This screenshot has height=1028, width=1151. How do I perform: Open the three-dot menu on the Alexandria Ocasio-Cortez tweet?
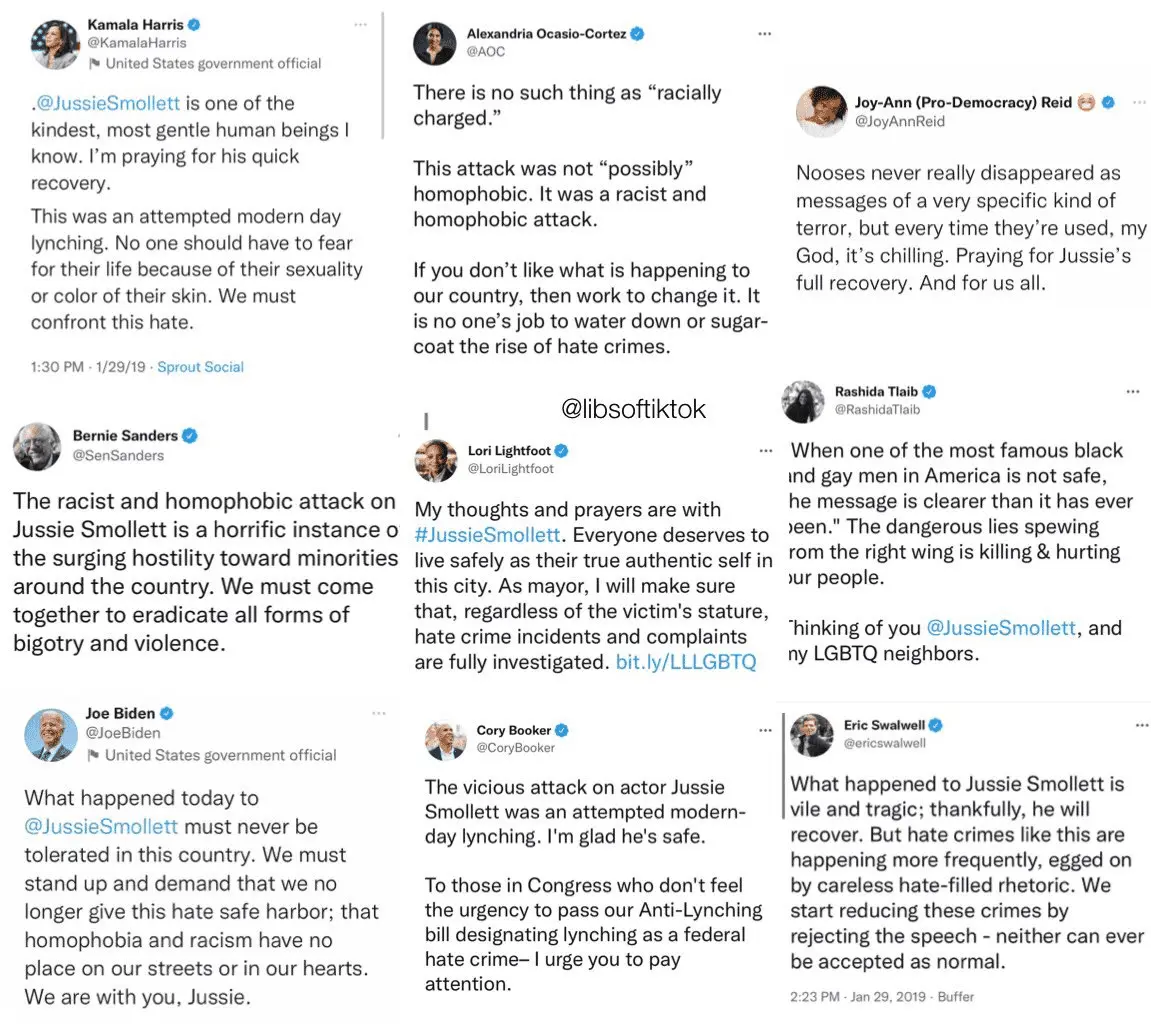click(x=765, y=33)
